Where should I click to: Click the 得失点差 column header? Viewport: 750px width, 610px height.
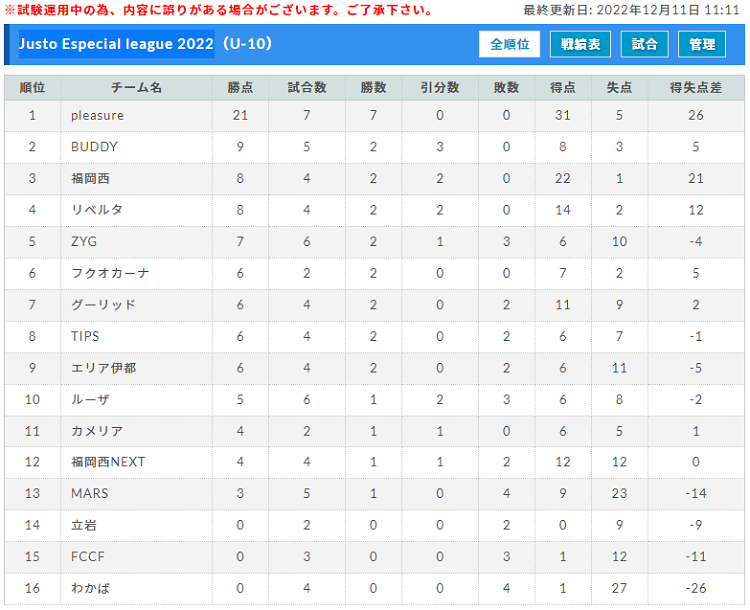[x=695, y=88]
